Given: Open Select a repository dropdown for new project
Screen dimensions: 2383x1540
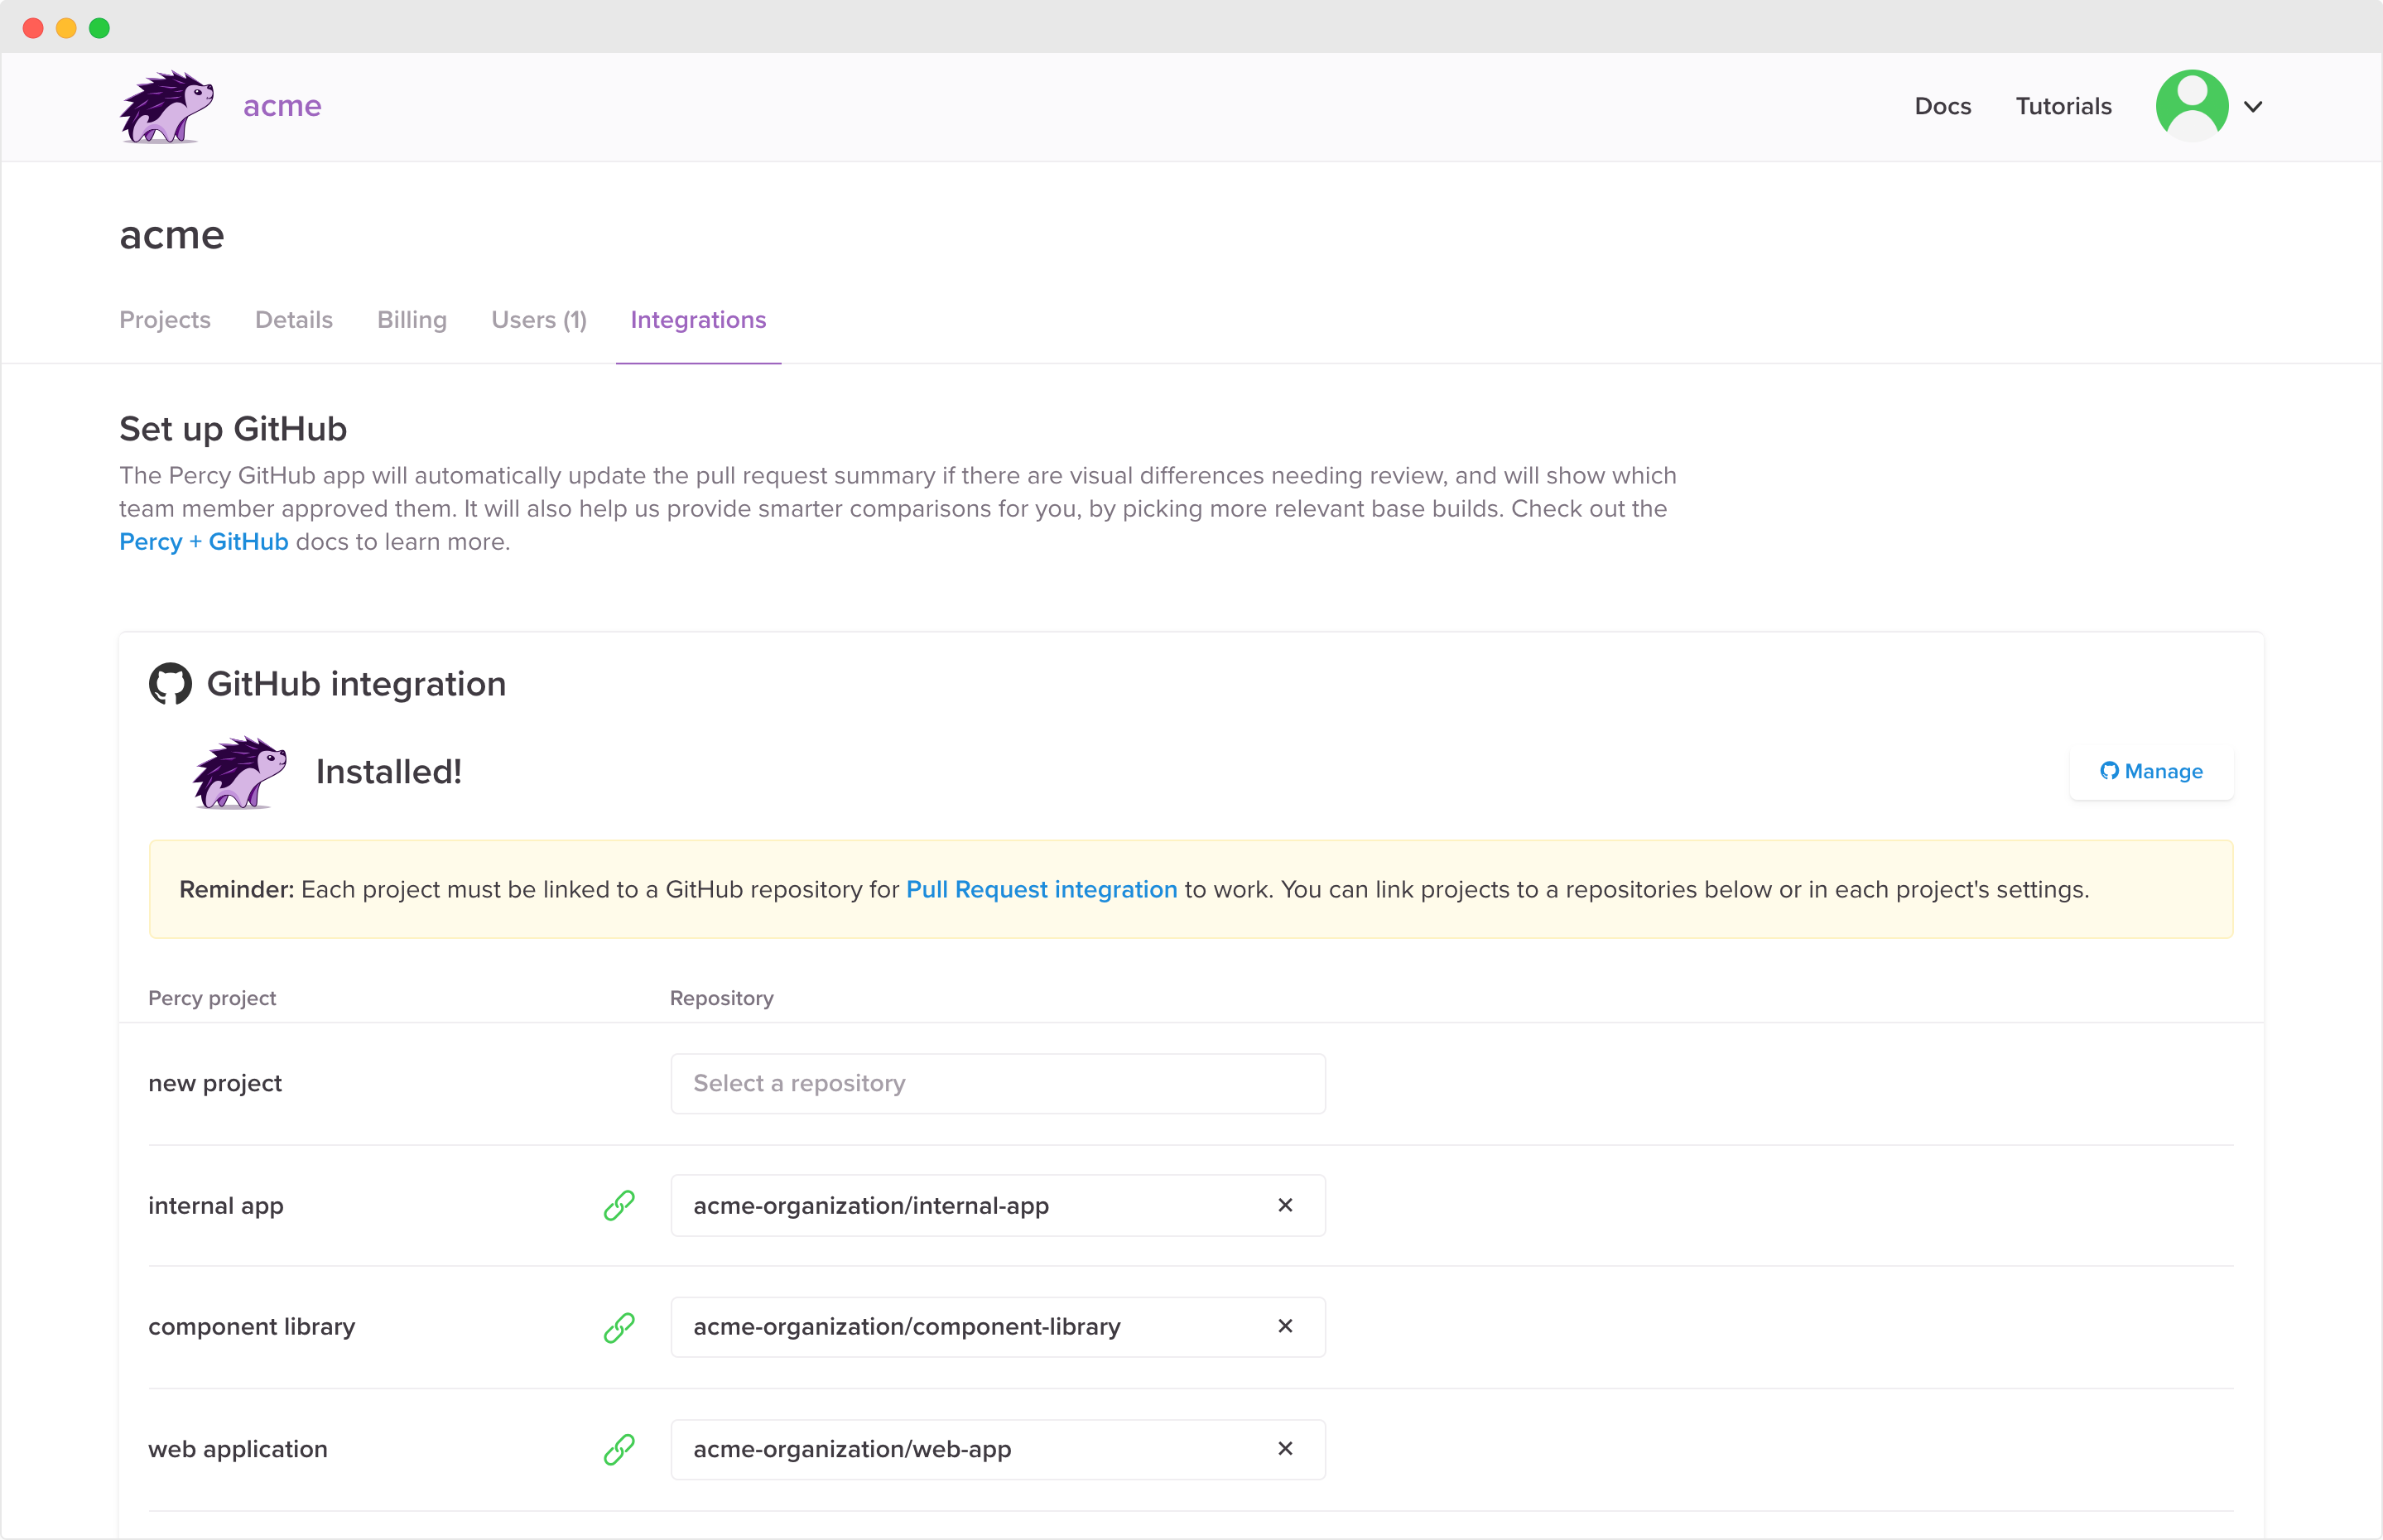Looking at the screenshot, I should 997,1084.
